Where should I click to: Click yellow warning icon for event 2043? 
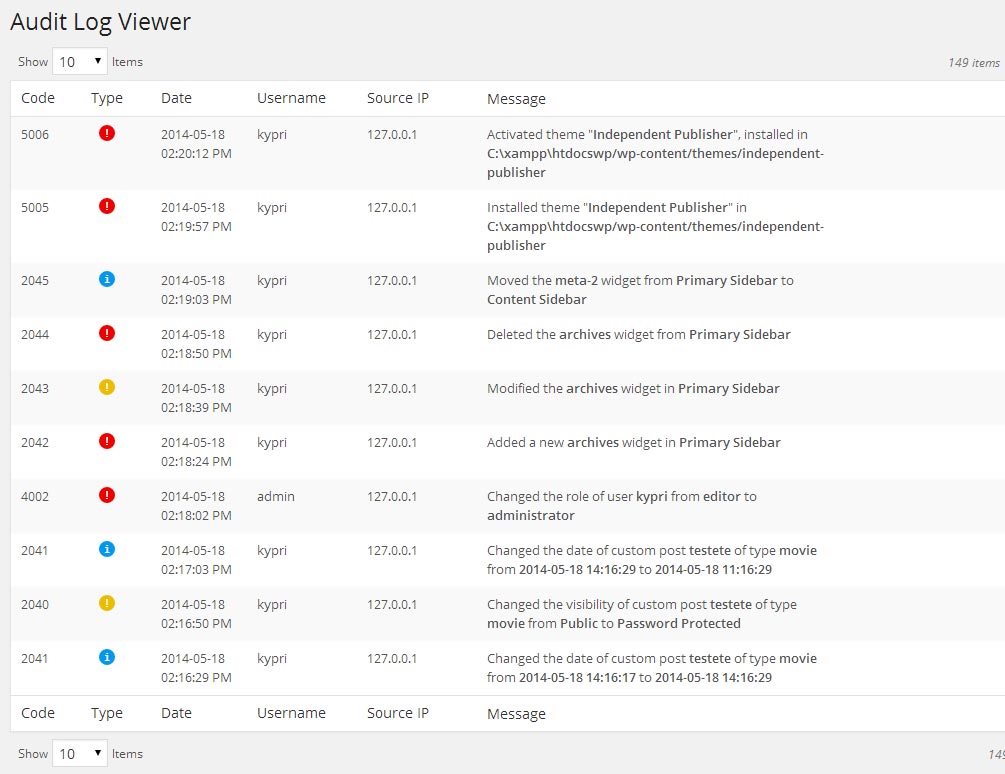click(x=107, y=387)
